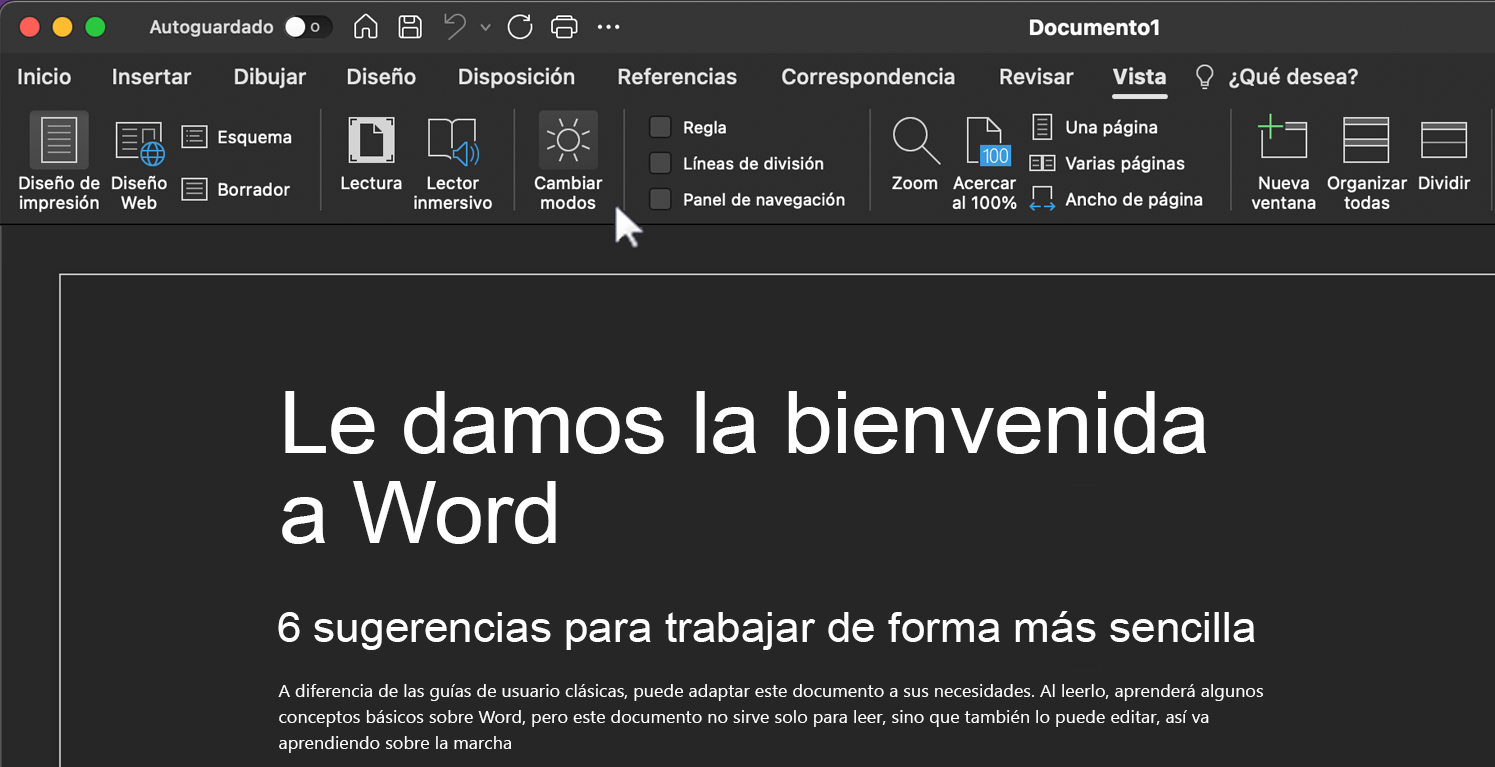Click Acercar al 100% icon
1495x767 pixels.
pos(985,164)
